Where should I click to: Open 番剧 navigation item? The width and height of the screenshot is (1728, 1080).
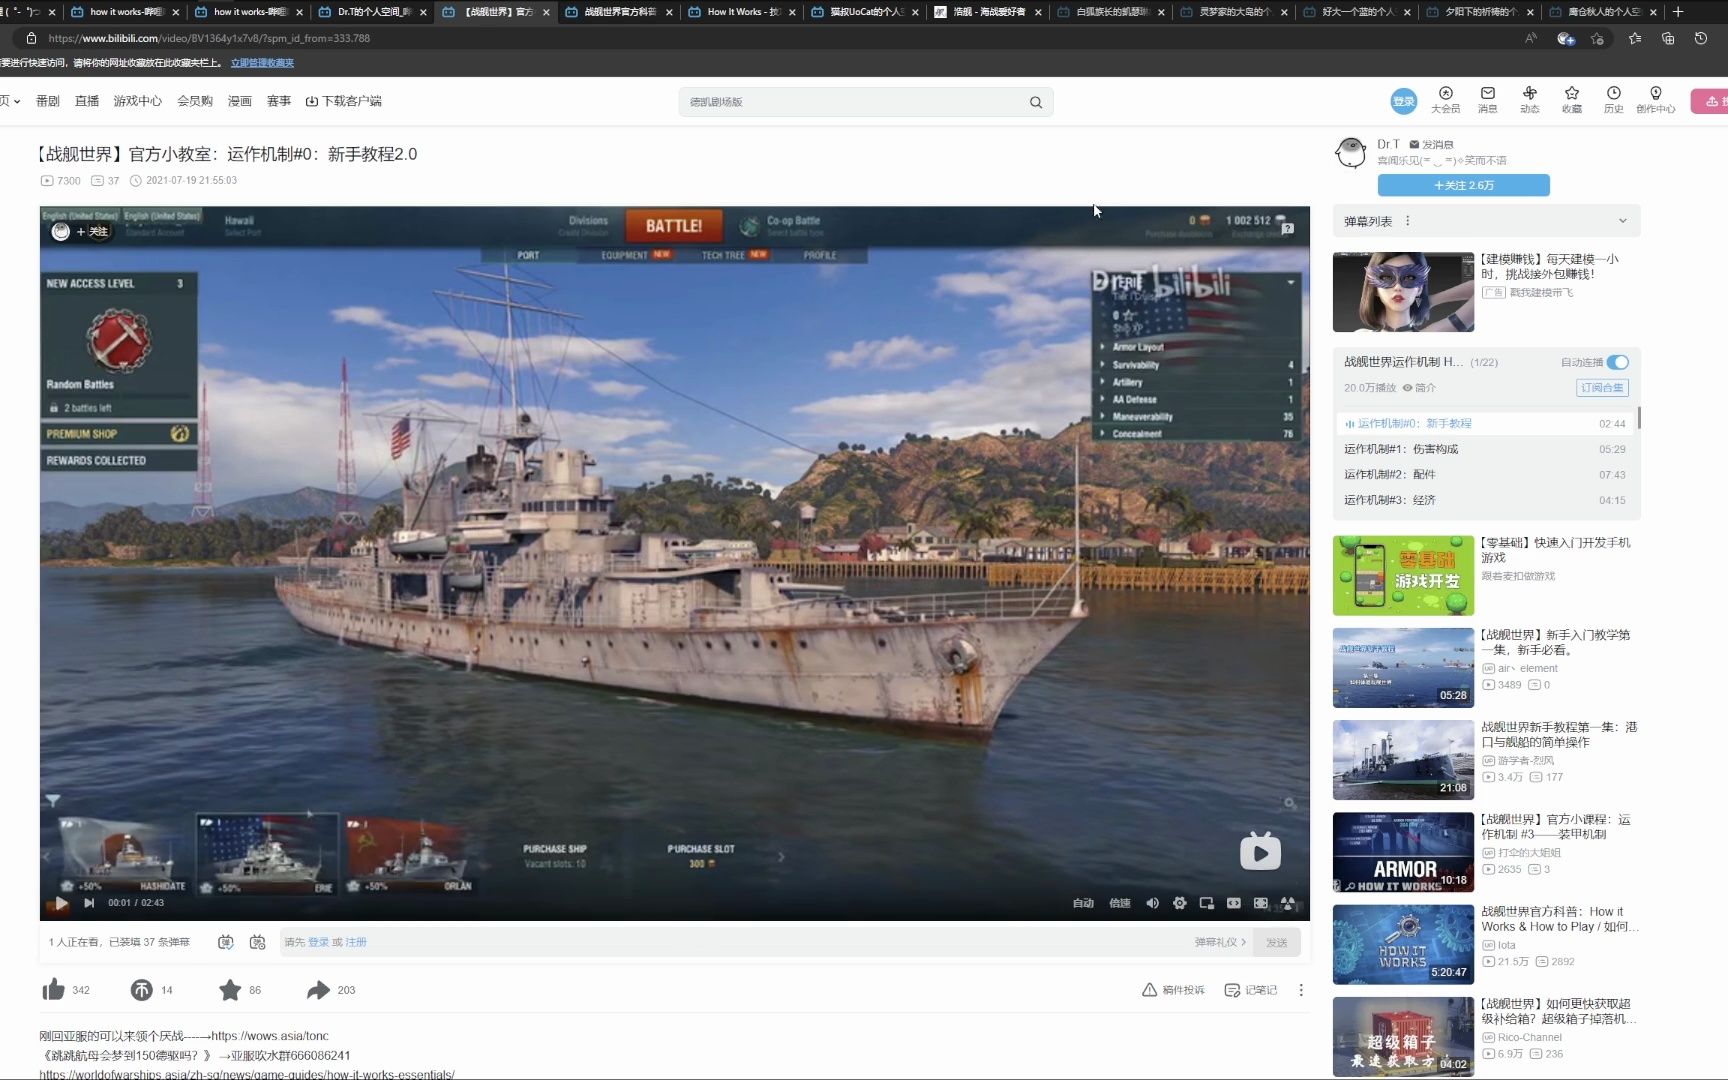tap(47, 101)
